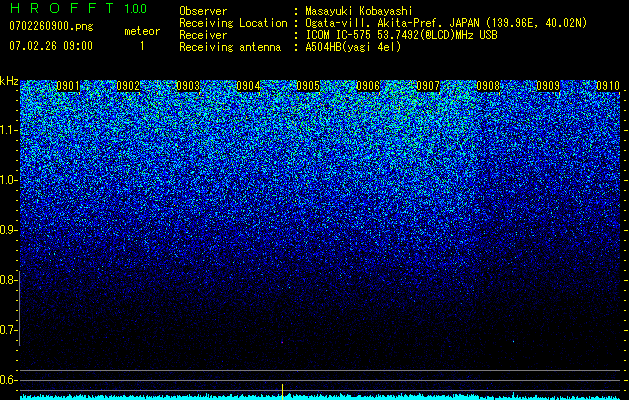This screenshot has height=400, width=629.
Task: Click the Receiving antenna label
Action: (x=230, y=47)
